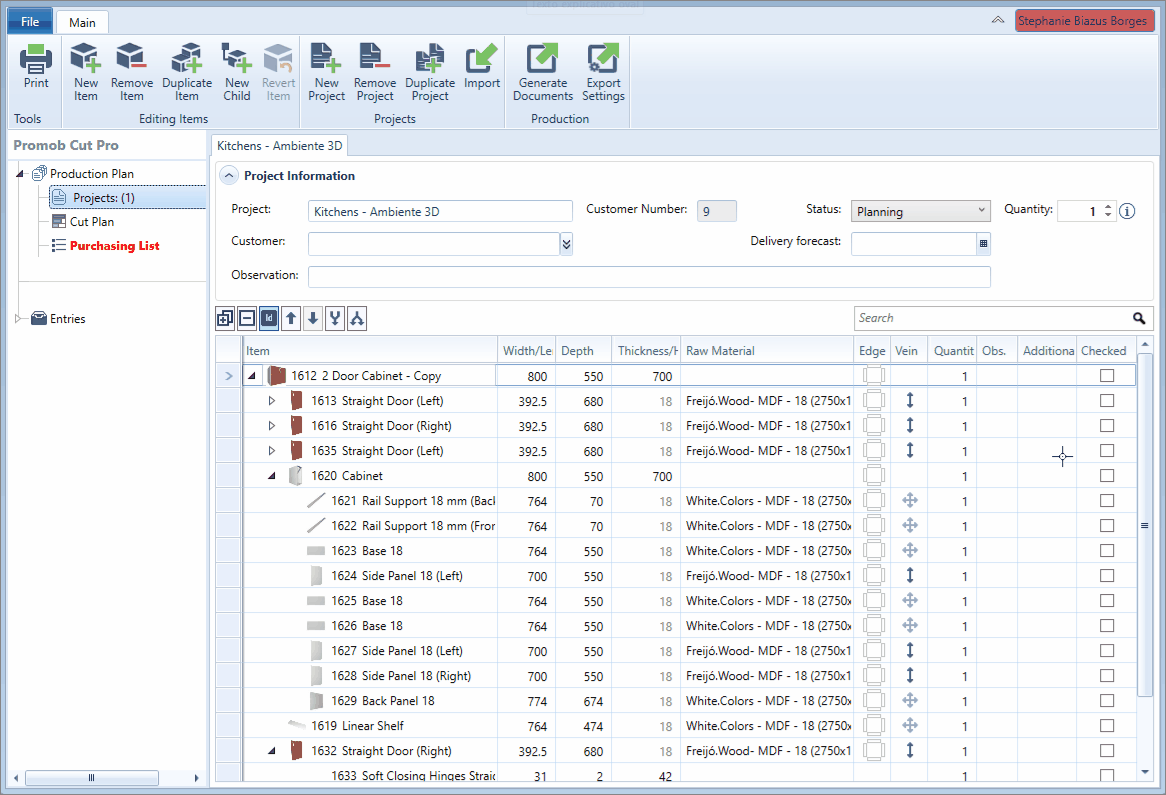Open the File menu

pos(30,22)
